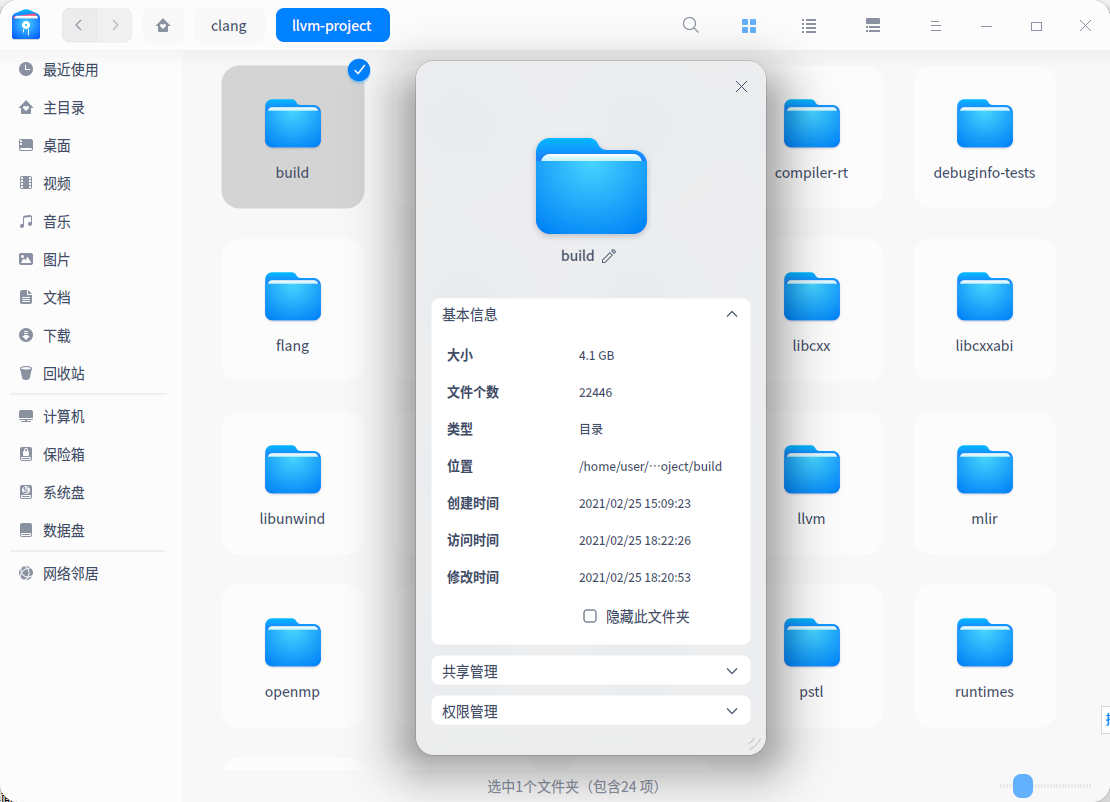
Task: Switch to detailed list view icon
Action: (873, 26)
